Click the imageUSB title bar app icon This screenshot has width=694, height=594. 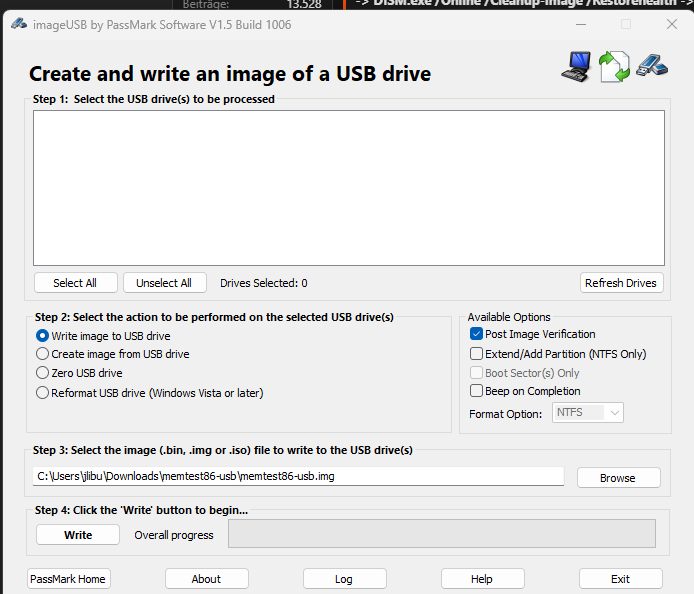tap(19, 24)
